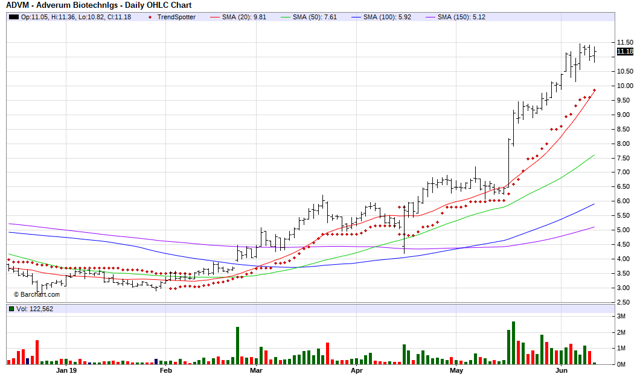
Task: Click the tallest green volume bar in mid-May
Action: tap(513, 343)
